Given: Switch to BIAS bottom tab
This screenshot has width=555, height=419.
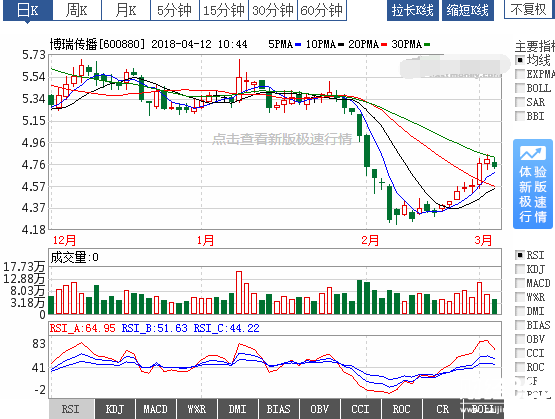Looking at the screenshot, I should (x=279, y=409).
